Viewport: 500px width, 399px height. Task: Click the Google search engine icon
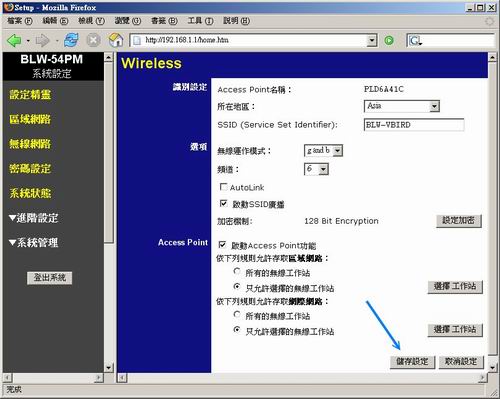(x=415, y=41)
